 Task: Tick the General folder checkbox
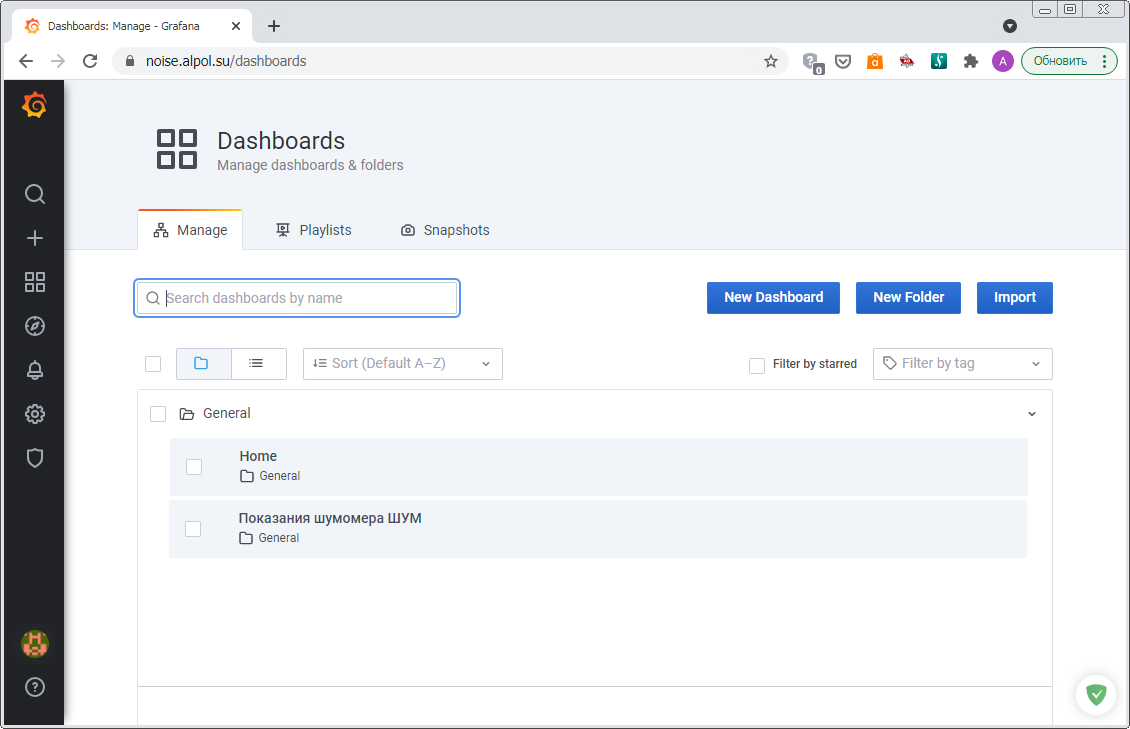pyautogui.click(x=158, y=414)
